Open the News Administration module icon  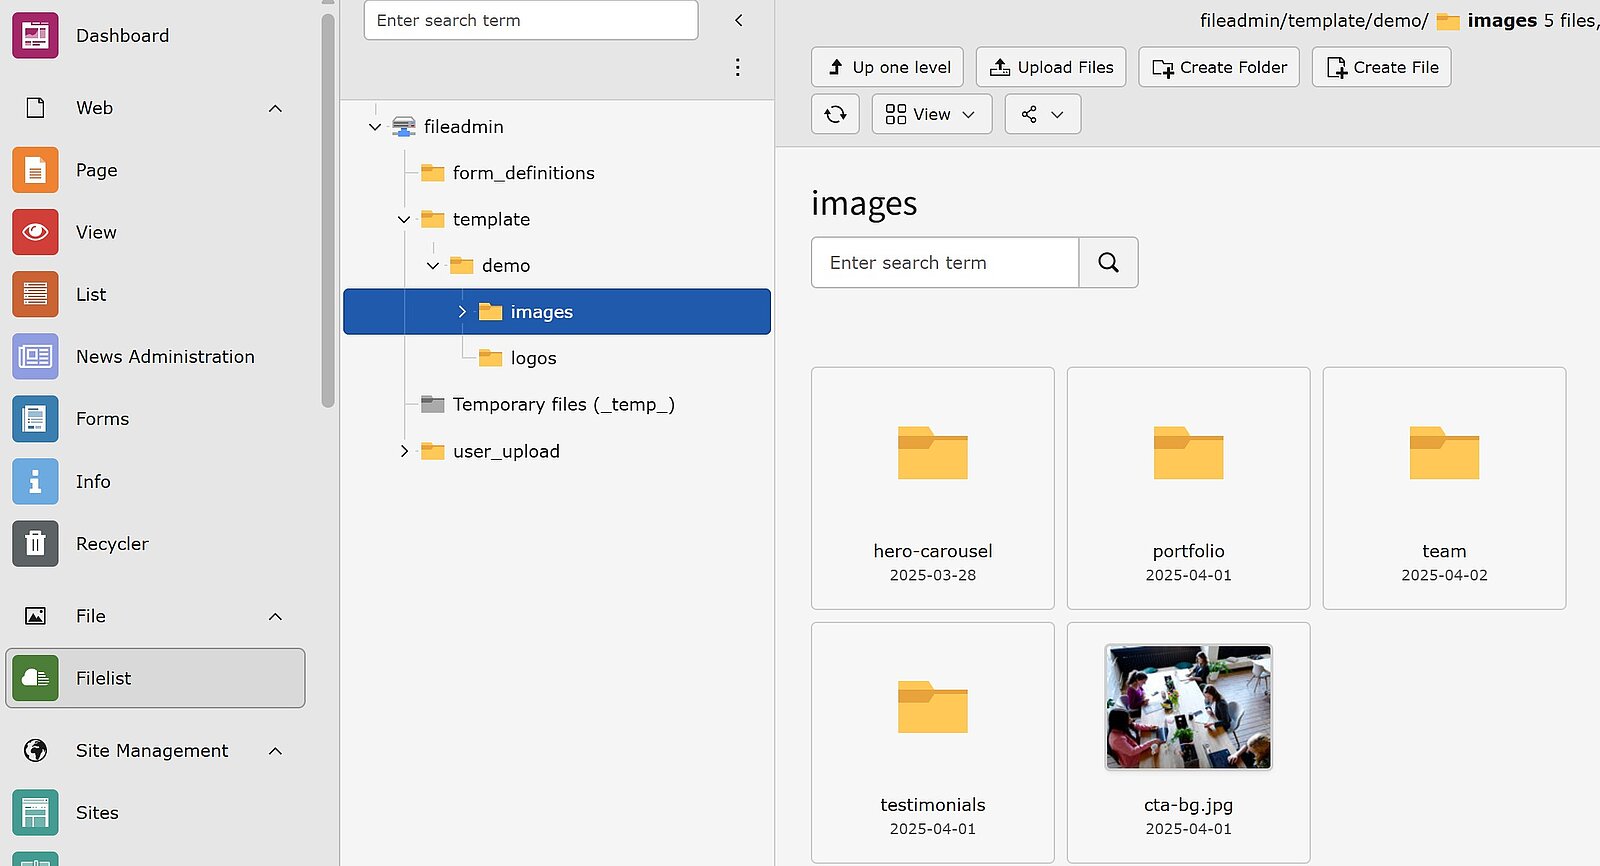click(x=35, y=357)
